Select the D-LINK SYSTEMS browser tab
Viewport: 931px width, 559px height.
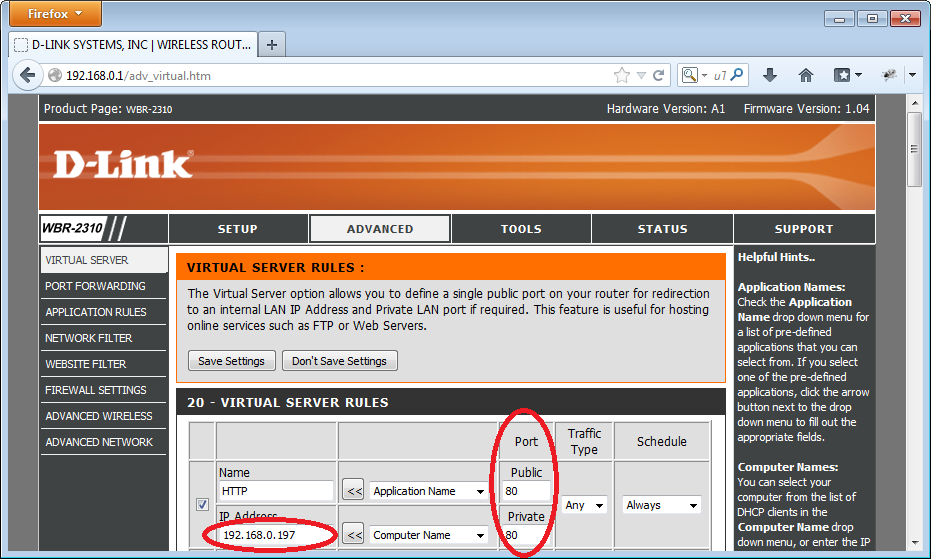click(134, 45)
